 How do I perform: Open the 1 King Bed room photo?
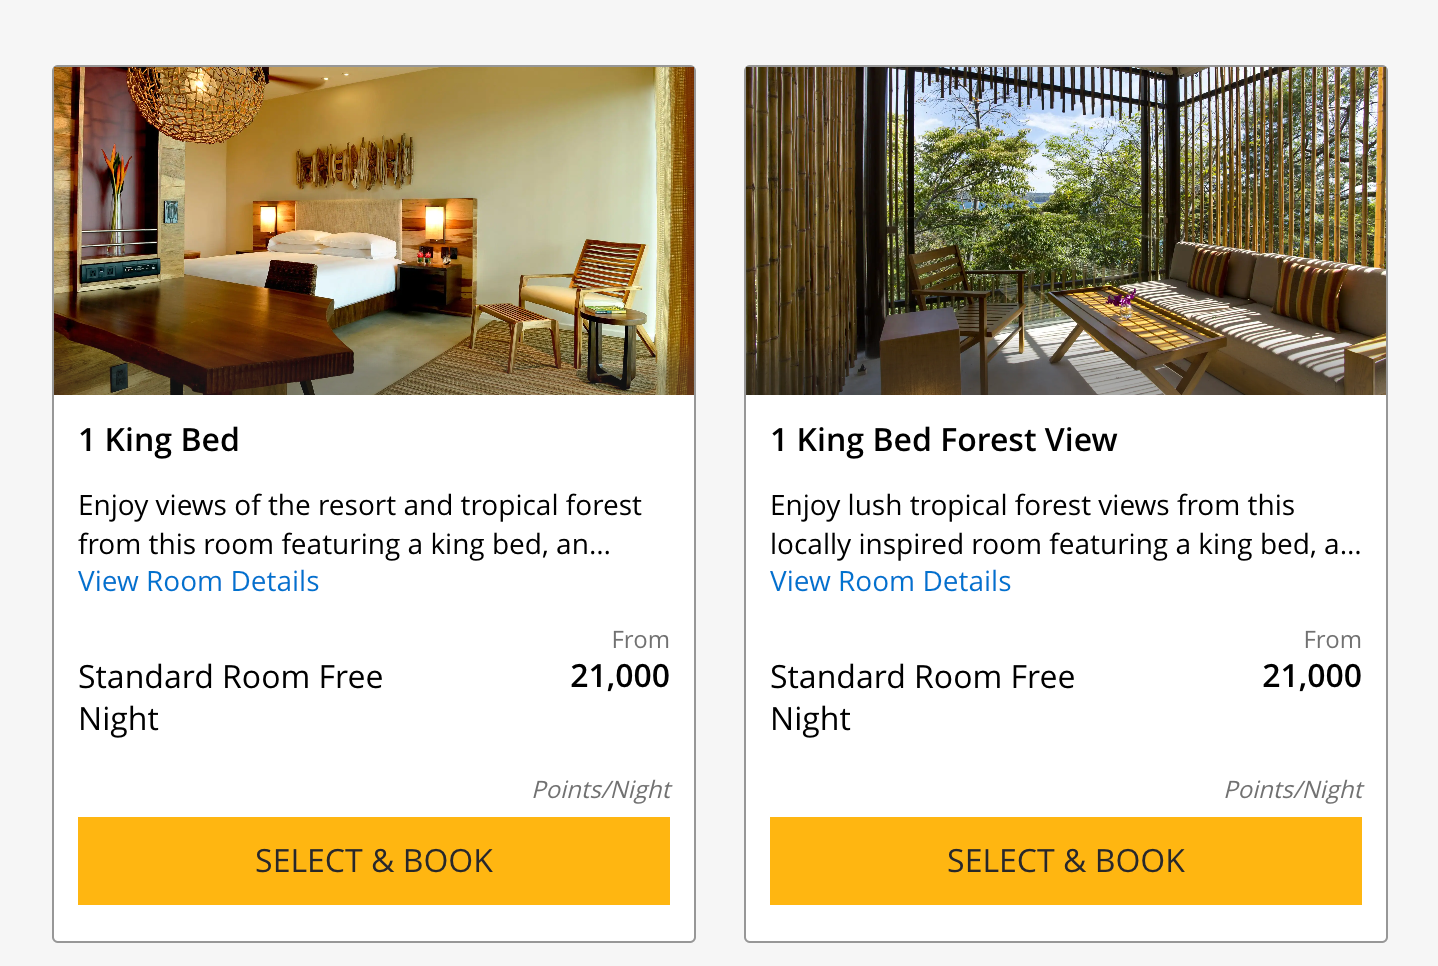(x=374, y=231)
